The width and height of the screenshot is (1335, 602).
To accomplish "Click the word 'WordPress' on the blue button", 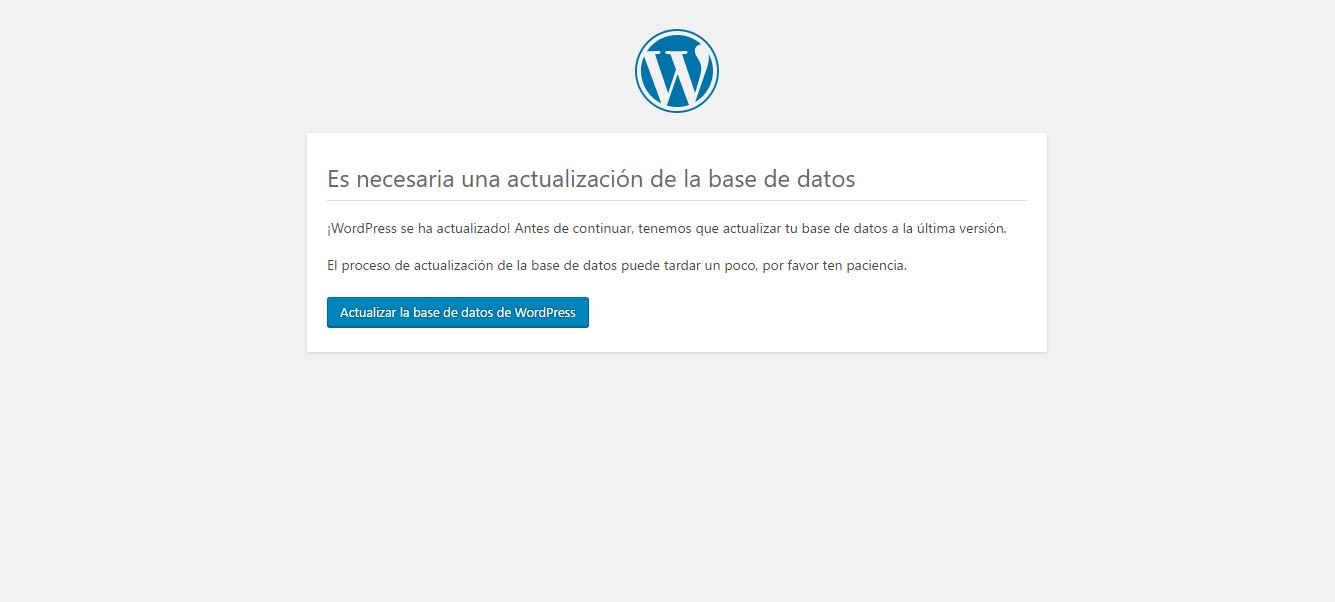I will pyautogui.click(x=545, y=313).
